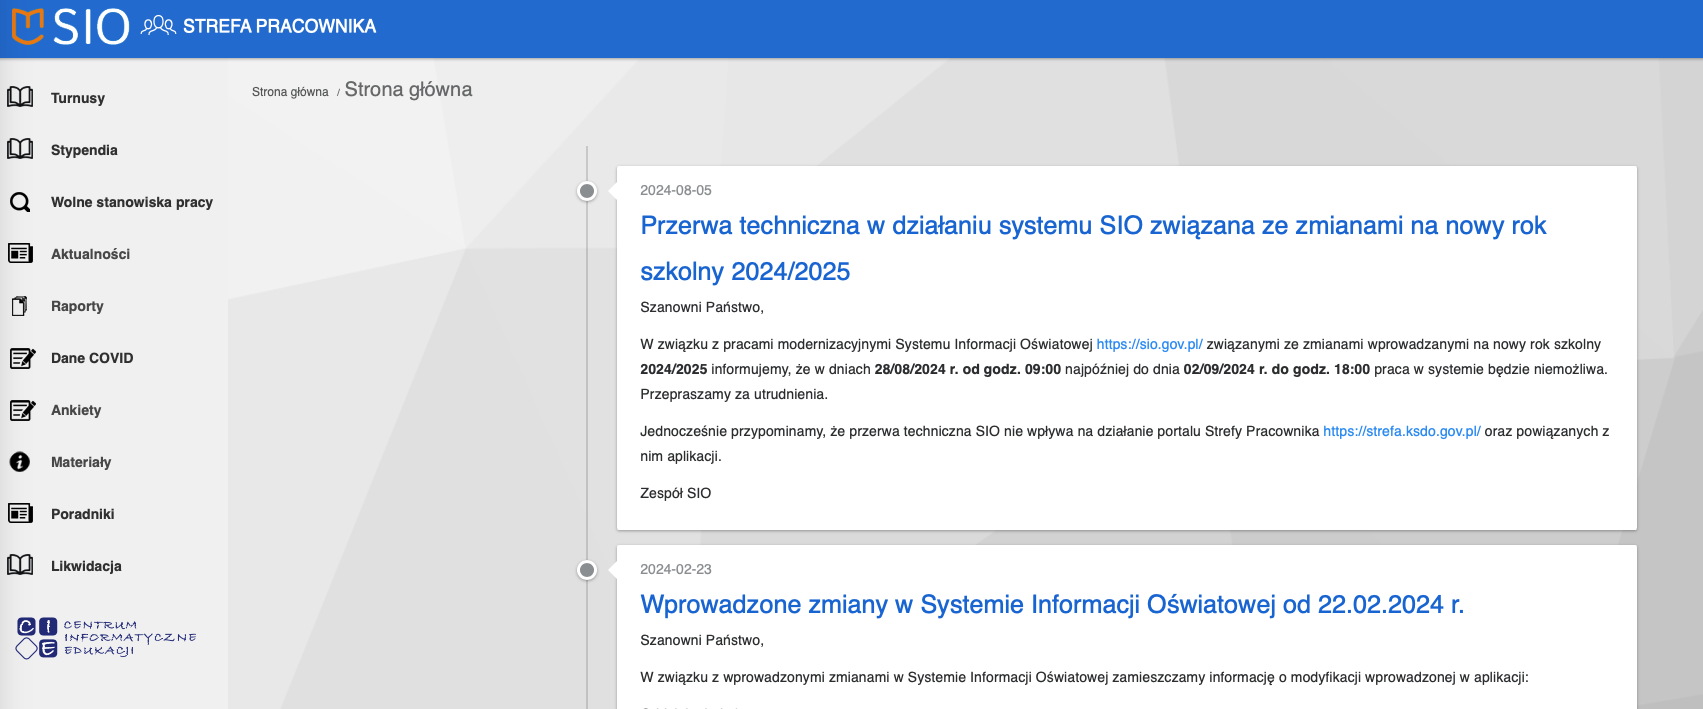Click the Centrum Informatyczne Edukacji logo
The image size is (1703, 709).
pyautogui.click(x=106, y=638)
